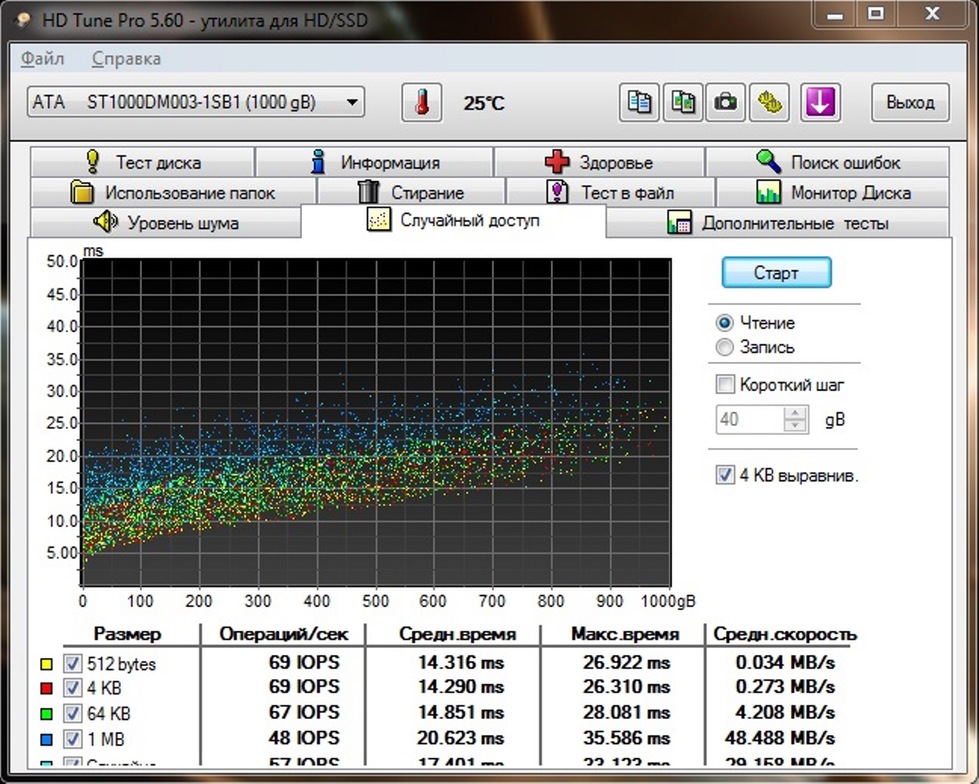
Task: Enable the Запись radio button
Action: point(724,348)
